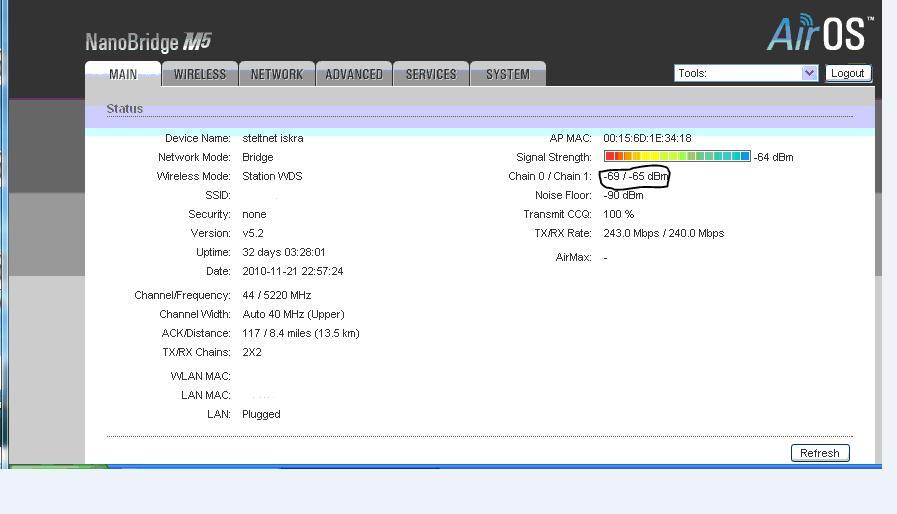Go to the NETWORK tab
Image resolution: width=897 pixels, height=514 pixels.
click(x=277, y=75)
